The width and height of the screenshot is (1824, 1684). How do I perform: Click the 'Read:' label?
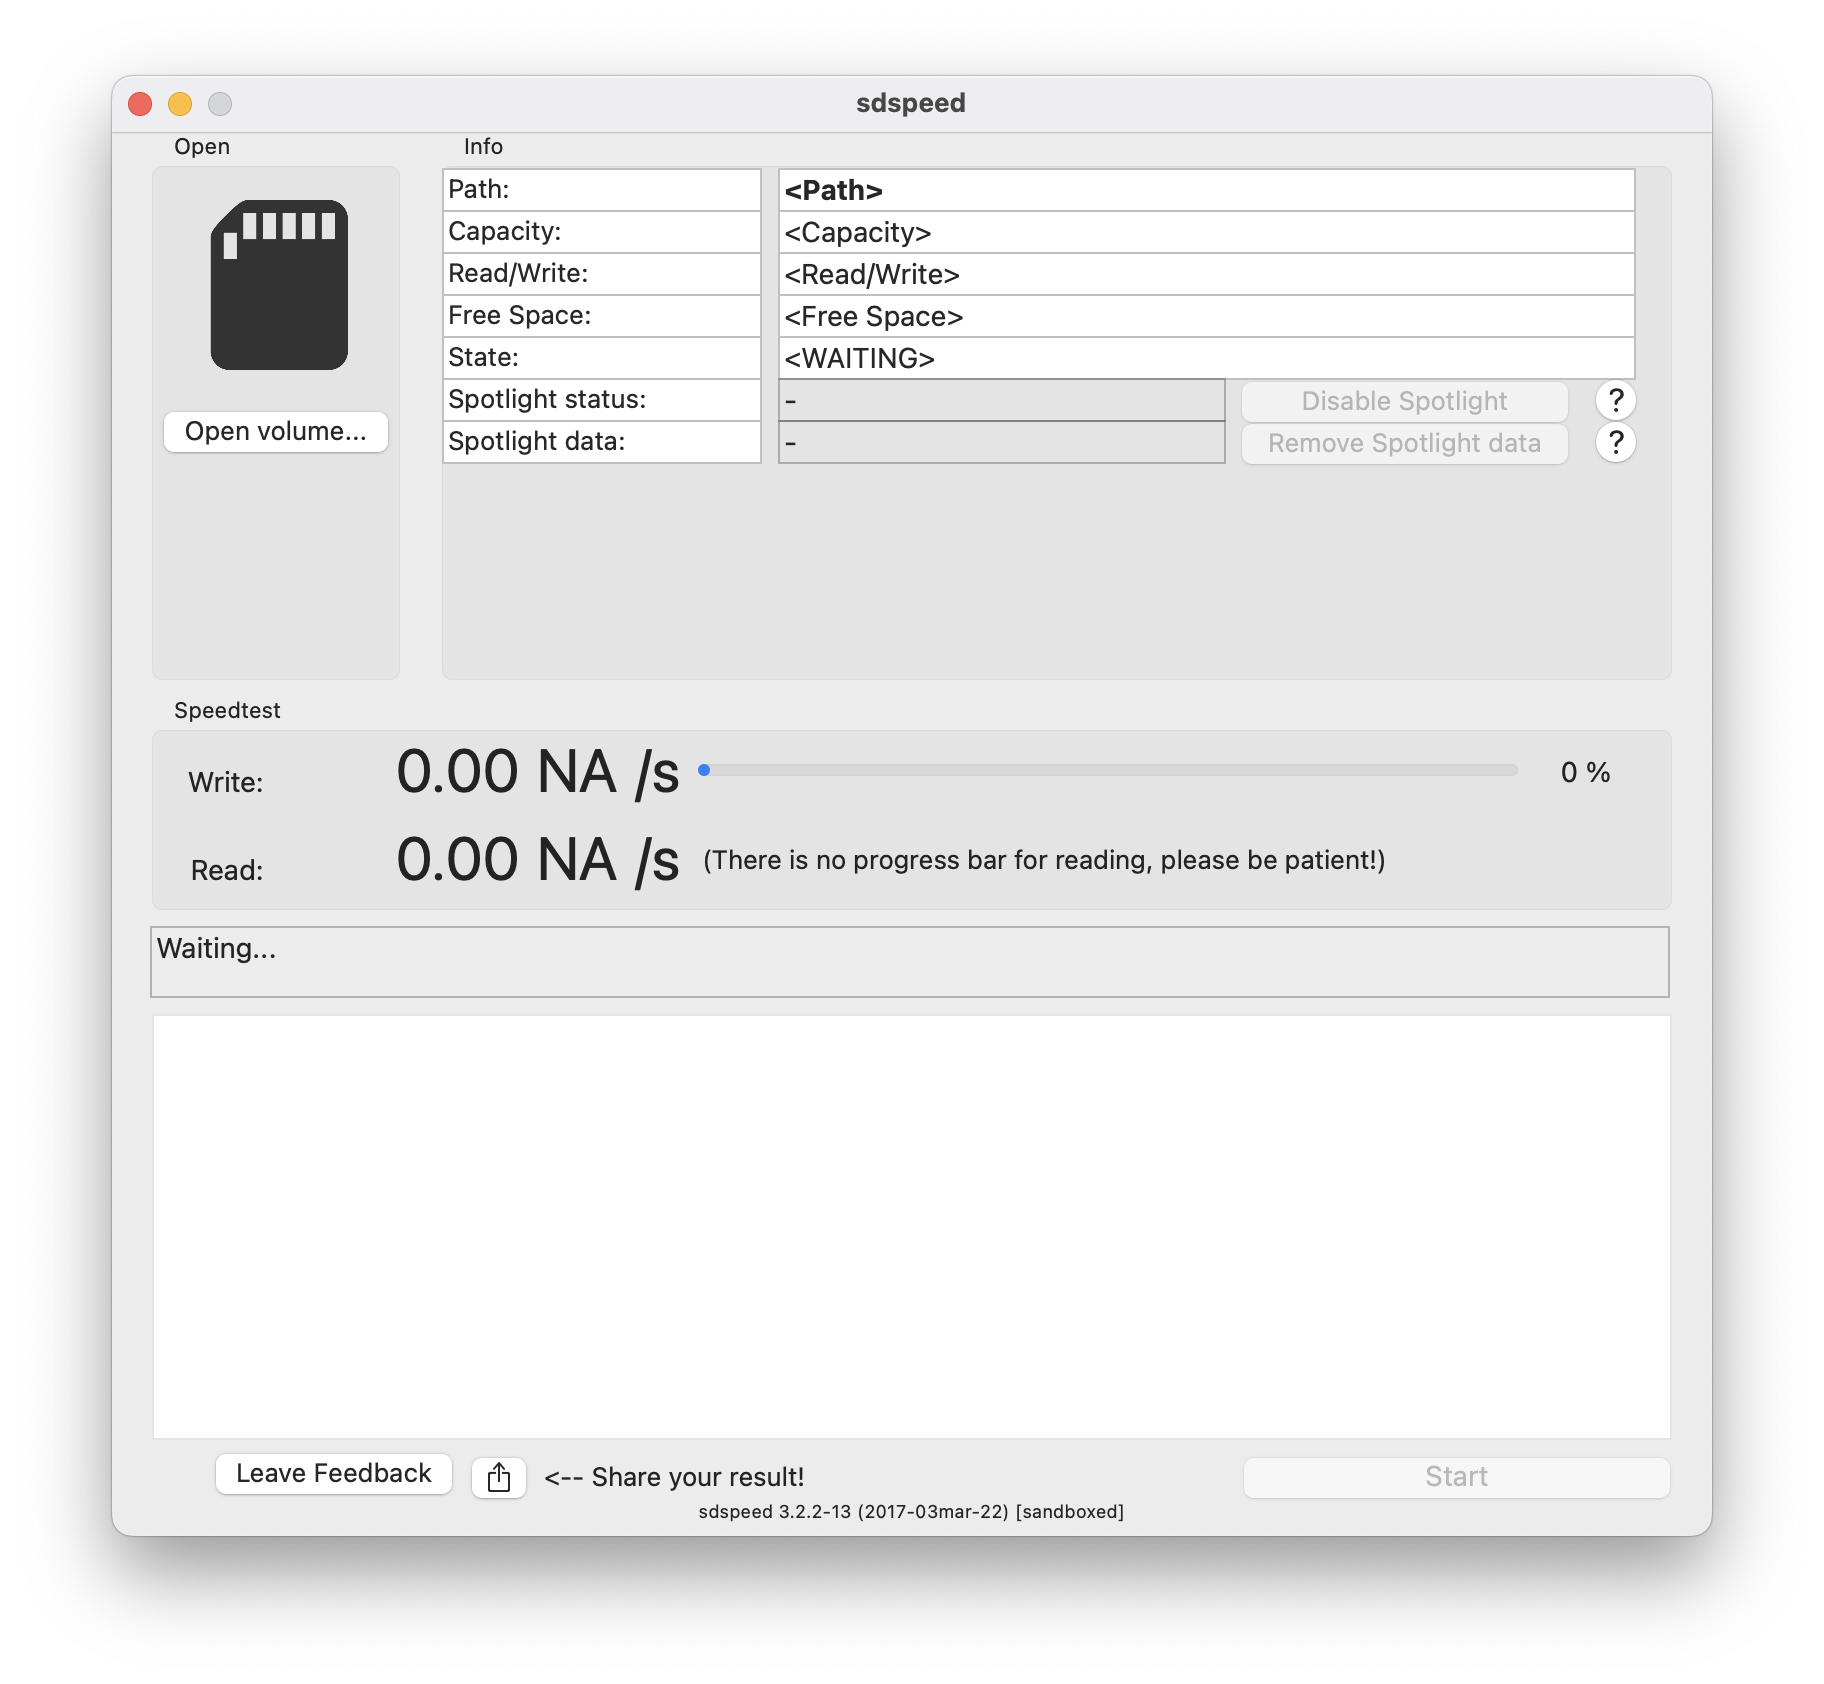(x=227, y=870)
